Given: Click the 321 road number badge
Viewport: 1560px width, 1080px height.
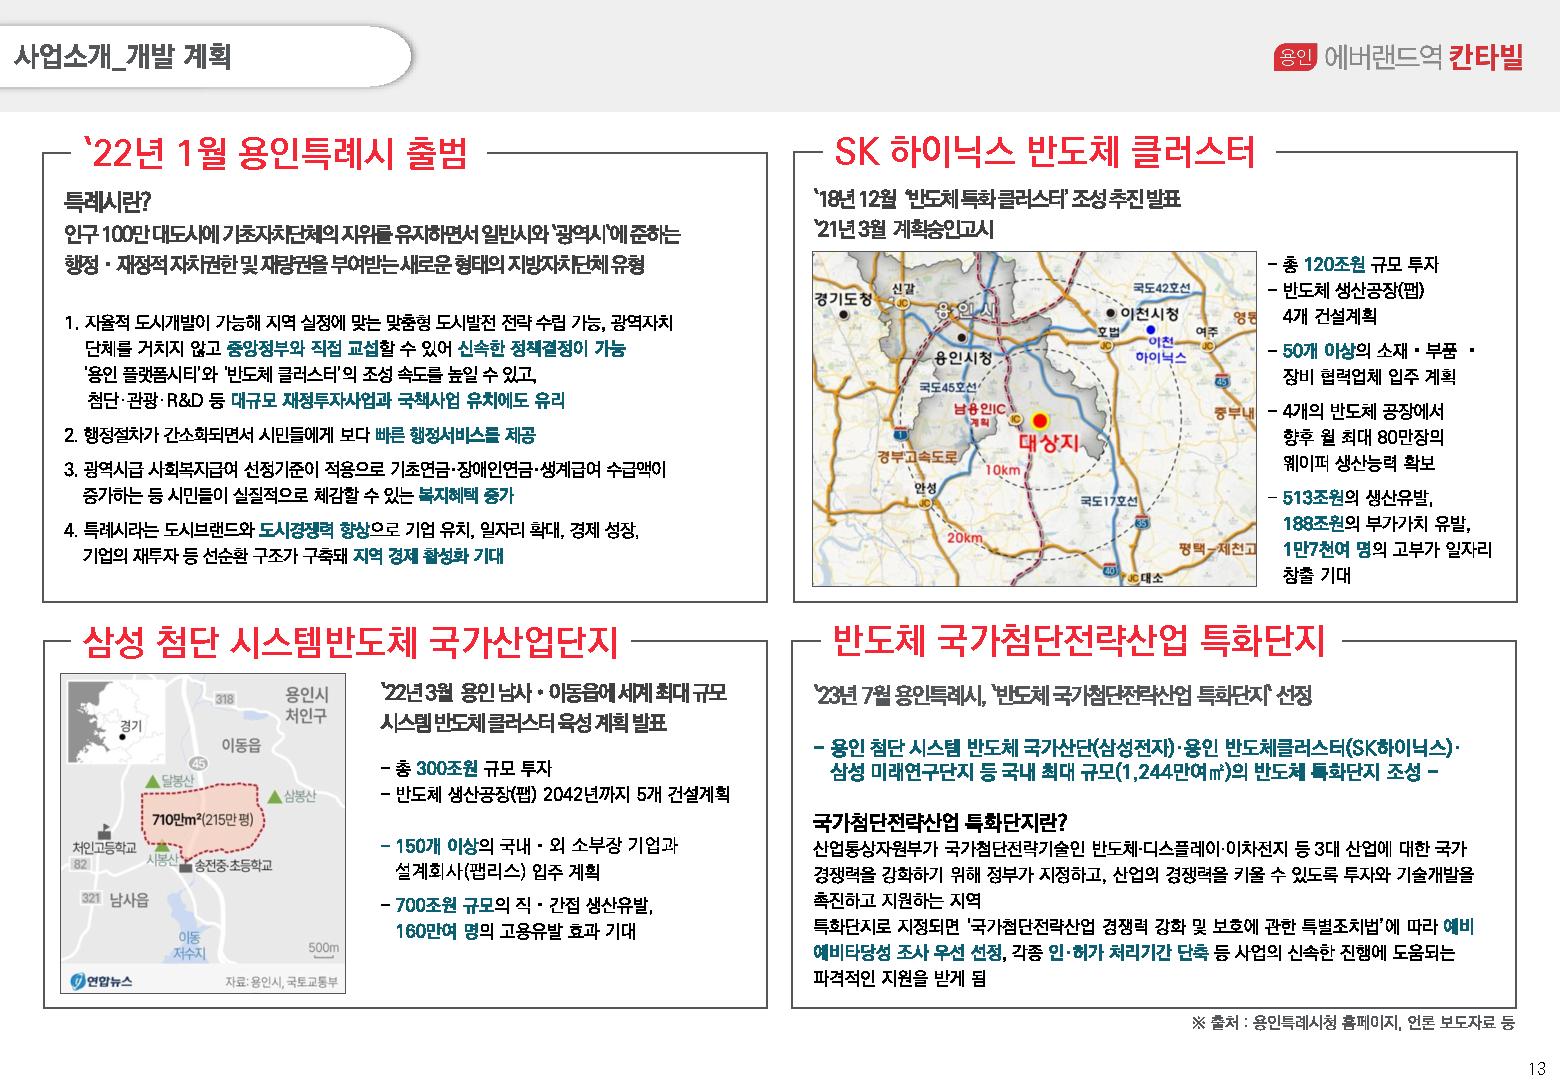Looking at the screenshot, I should pyautogui.click(x=90, y=898).
